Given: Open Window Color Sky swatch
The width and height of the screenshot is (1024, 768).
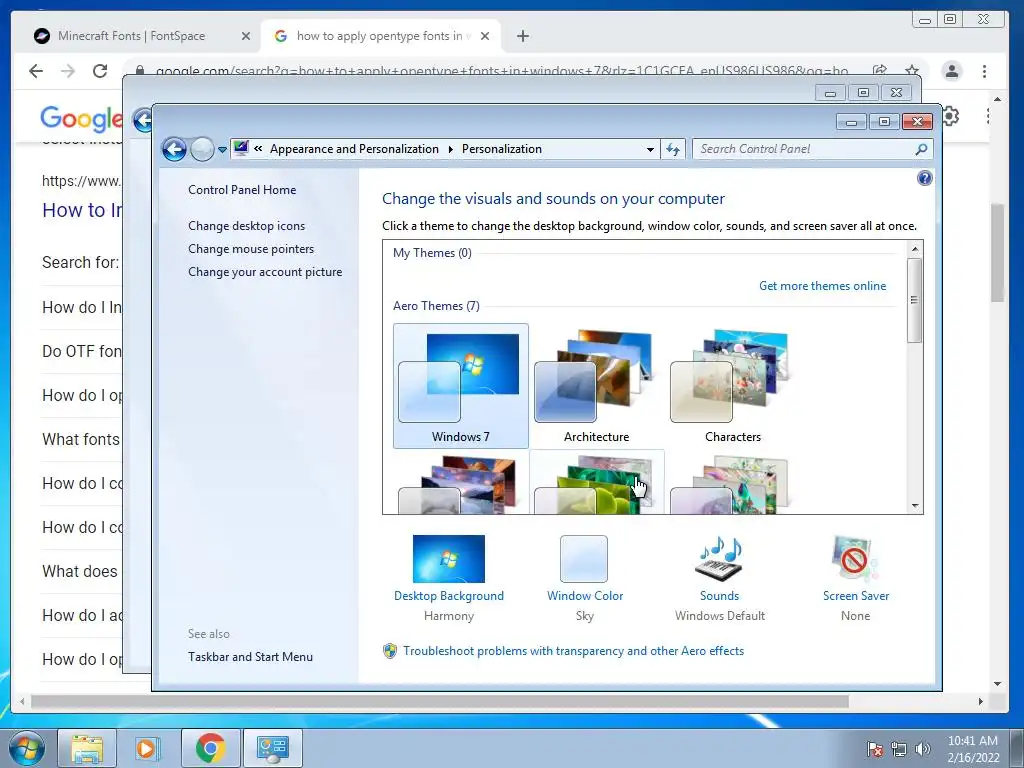Looking at the screenshot, I should coord(584,559).
